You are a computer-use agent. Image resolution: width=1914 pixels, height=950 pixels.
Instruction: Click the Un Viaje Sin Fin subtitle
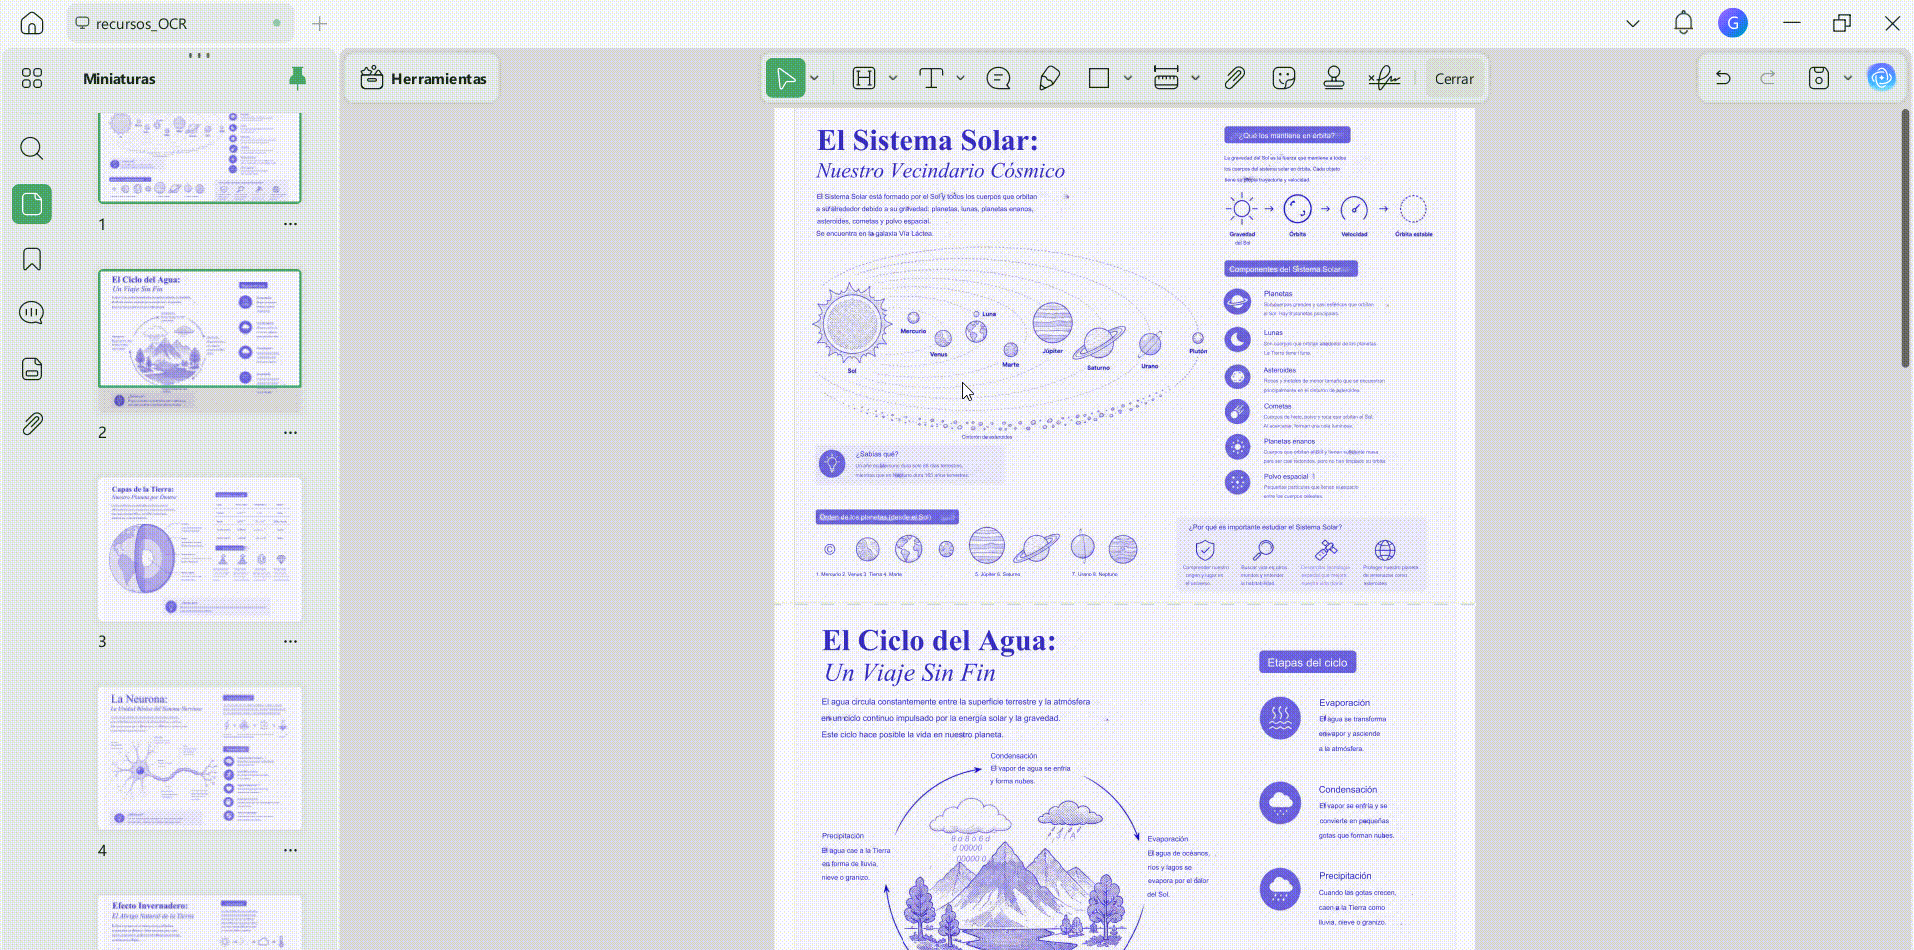pos(910,673)
